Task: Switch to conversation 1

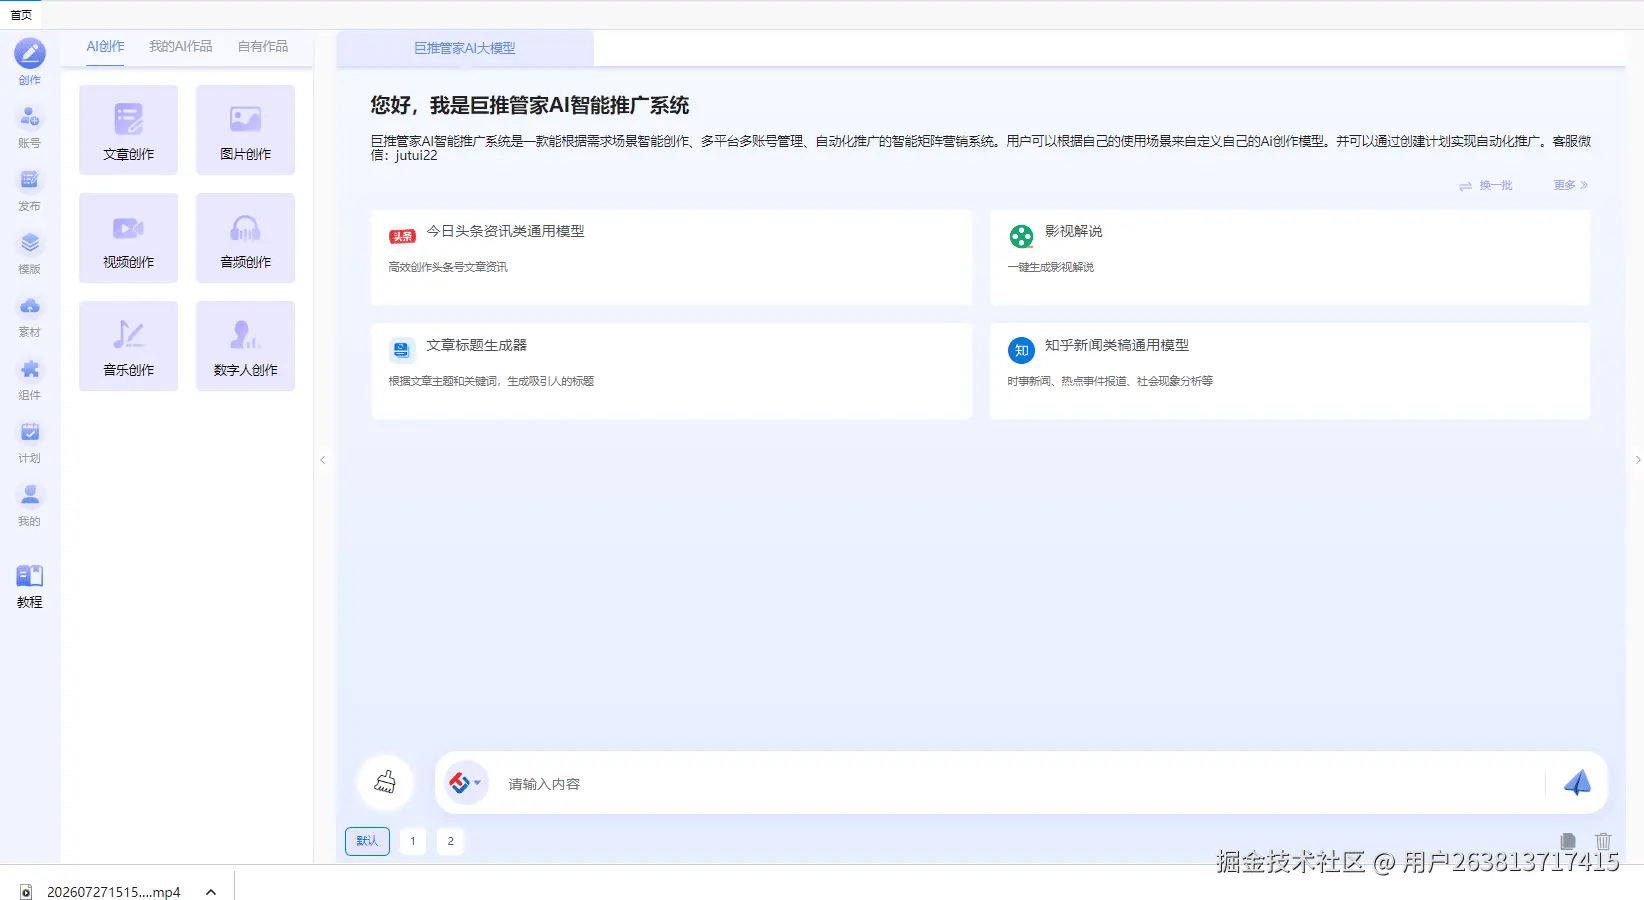Action: [x=413, y=841]
